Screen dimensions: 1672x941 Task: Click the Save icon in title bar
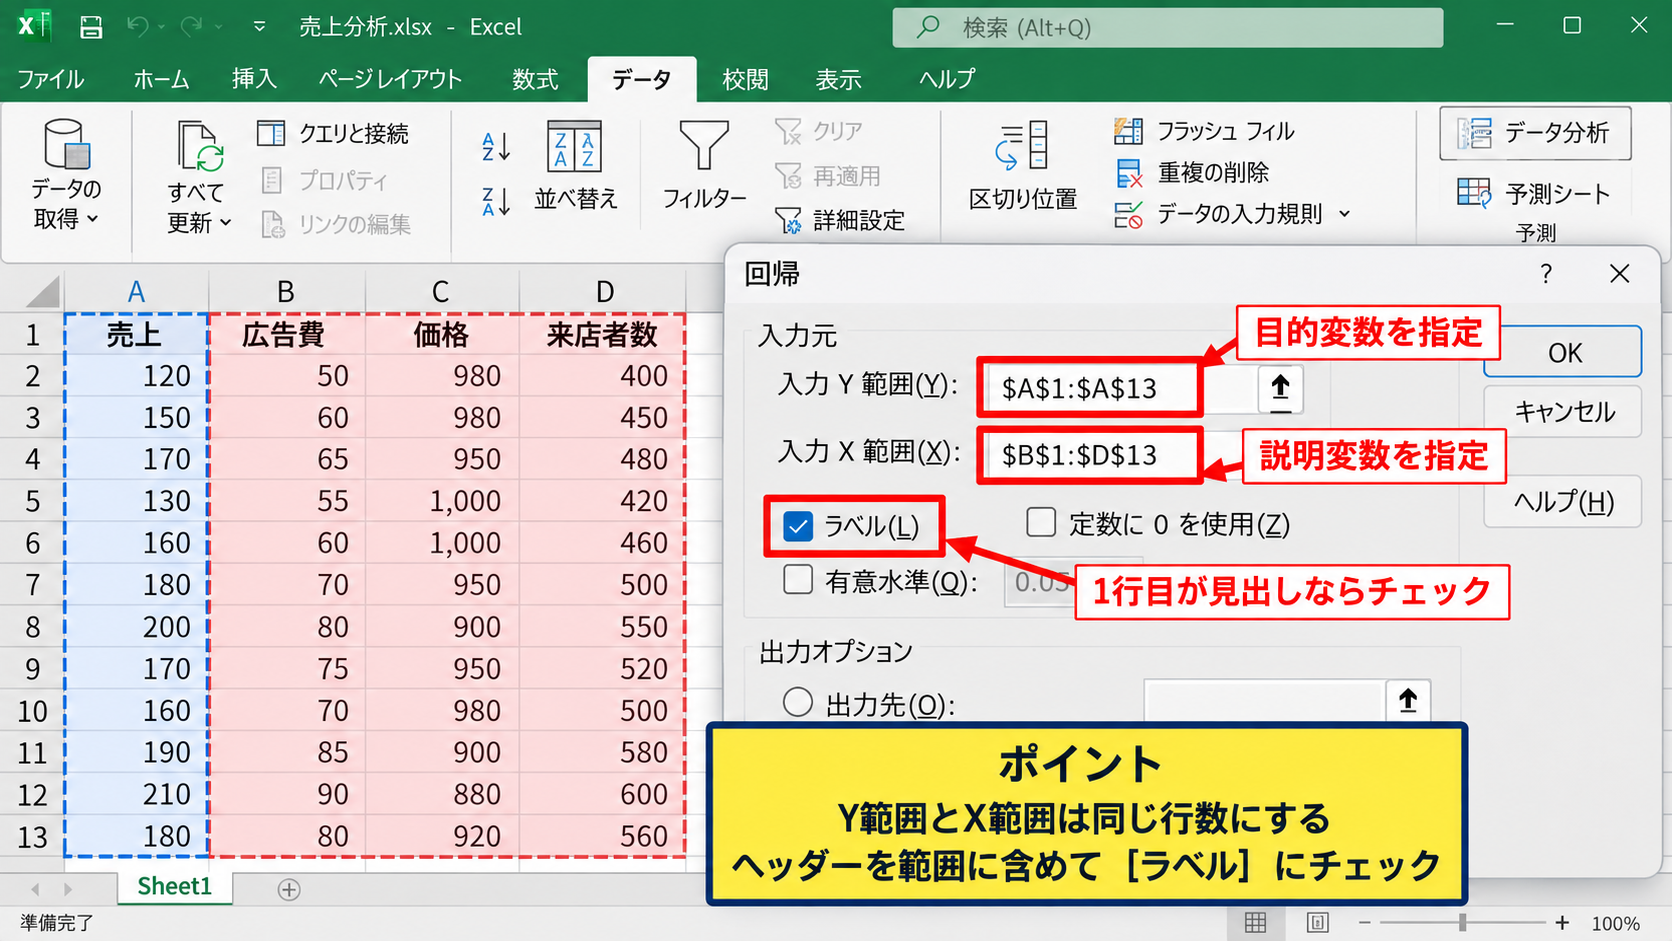(91, 27)
